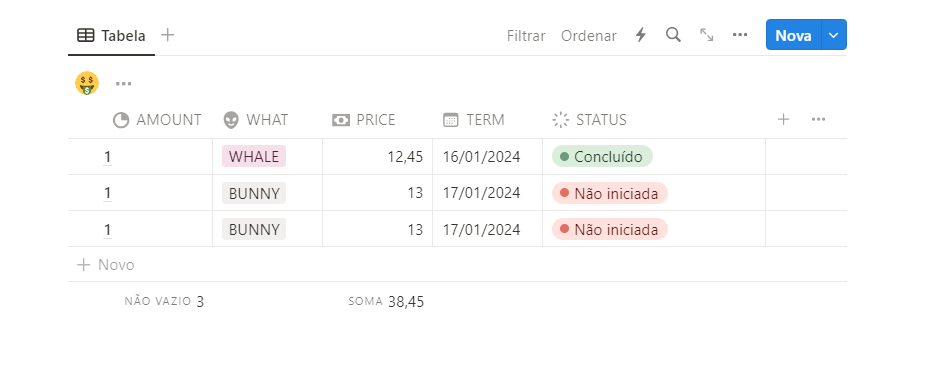Screen dimensions: 932x373
Task: Select the pink WHALE tag
Action: [x=254, y=157]
